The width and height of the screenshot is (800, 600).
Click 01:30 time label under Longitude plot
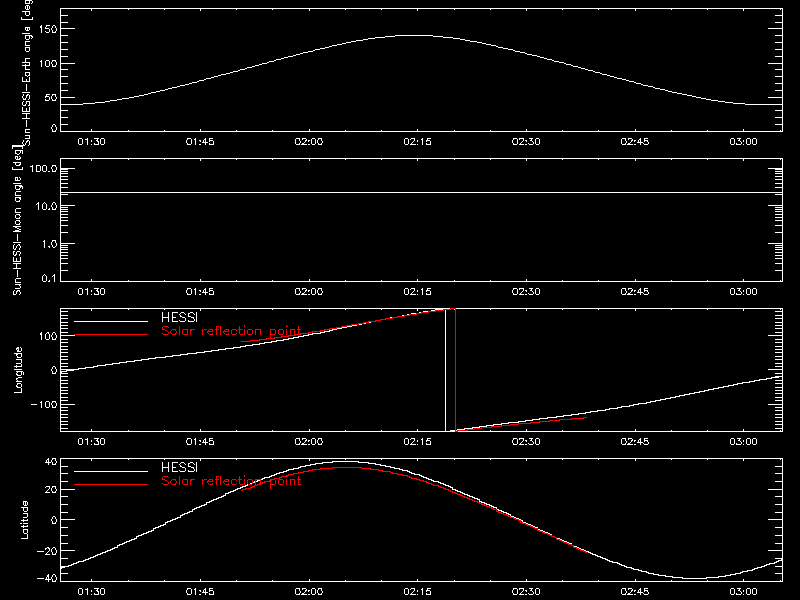(91, 441)
